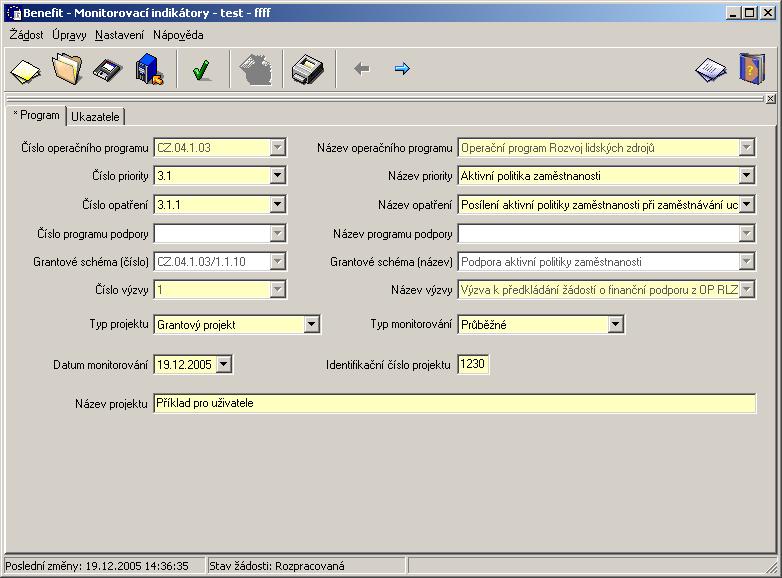This screenshot has width=782, height=578.
Task: Go back with grey left arrow
Action: pyautogui.click(x=362, y=69)
